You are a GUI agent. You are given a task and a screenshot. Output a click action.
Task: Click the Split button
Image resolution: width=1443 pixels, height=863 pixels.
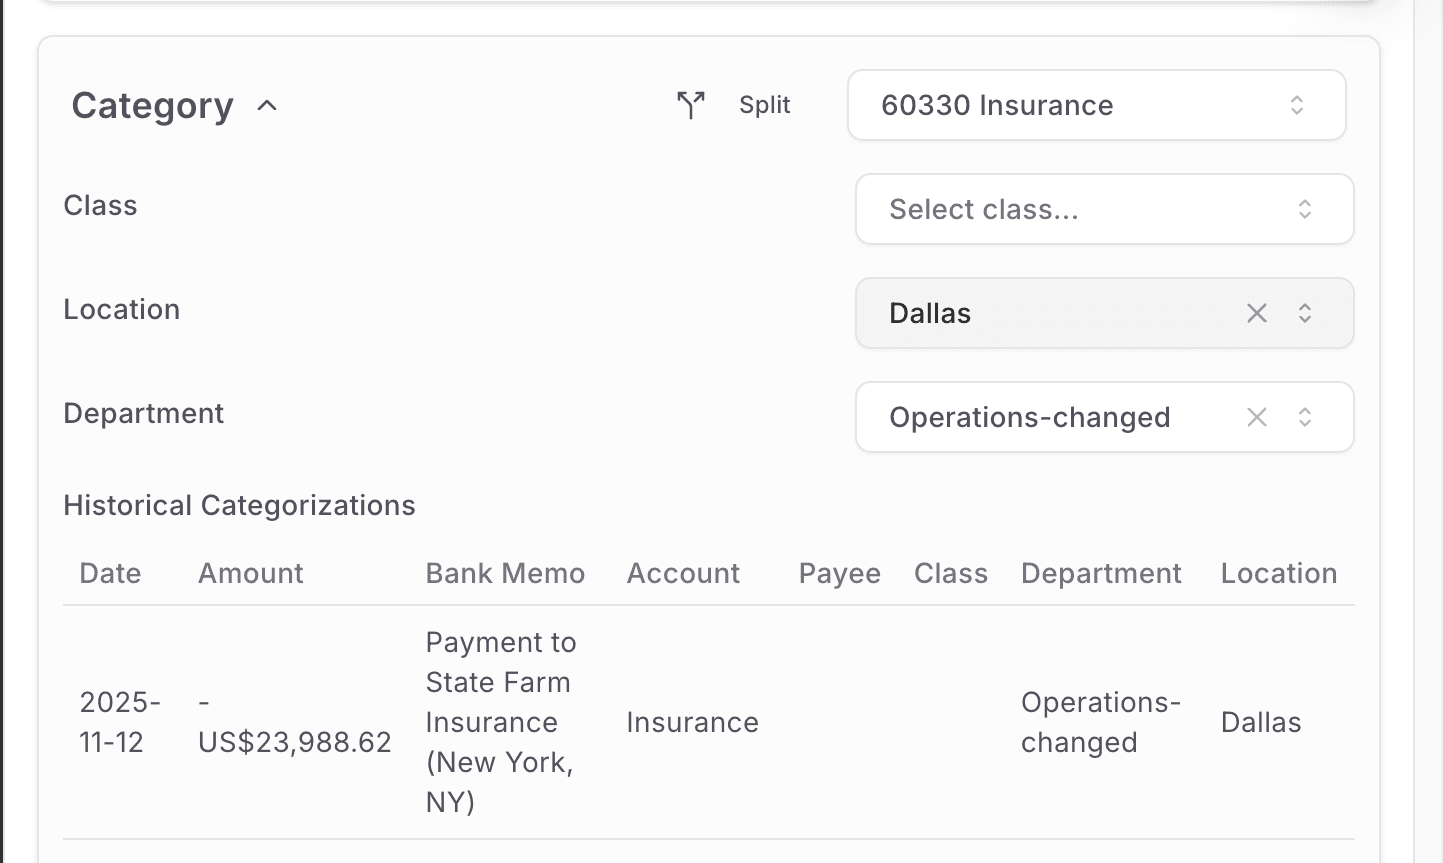pos(764,104)
